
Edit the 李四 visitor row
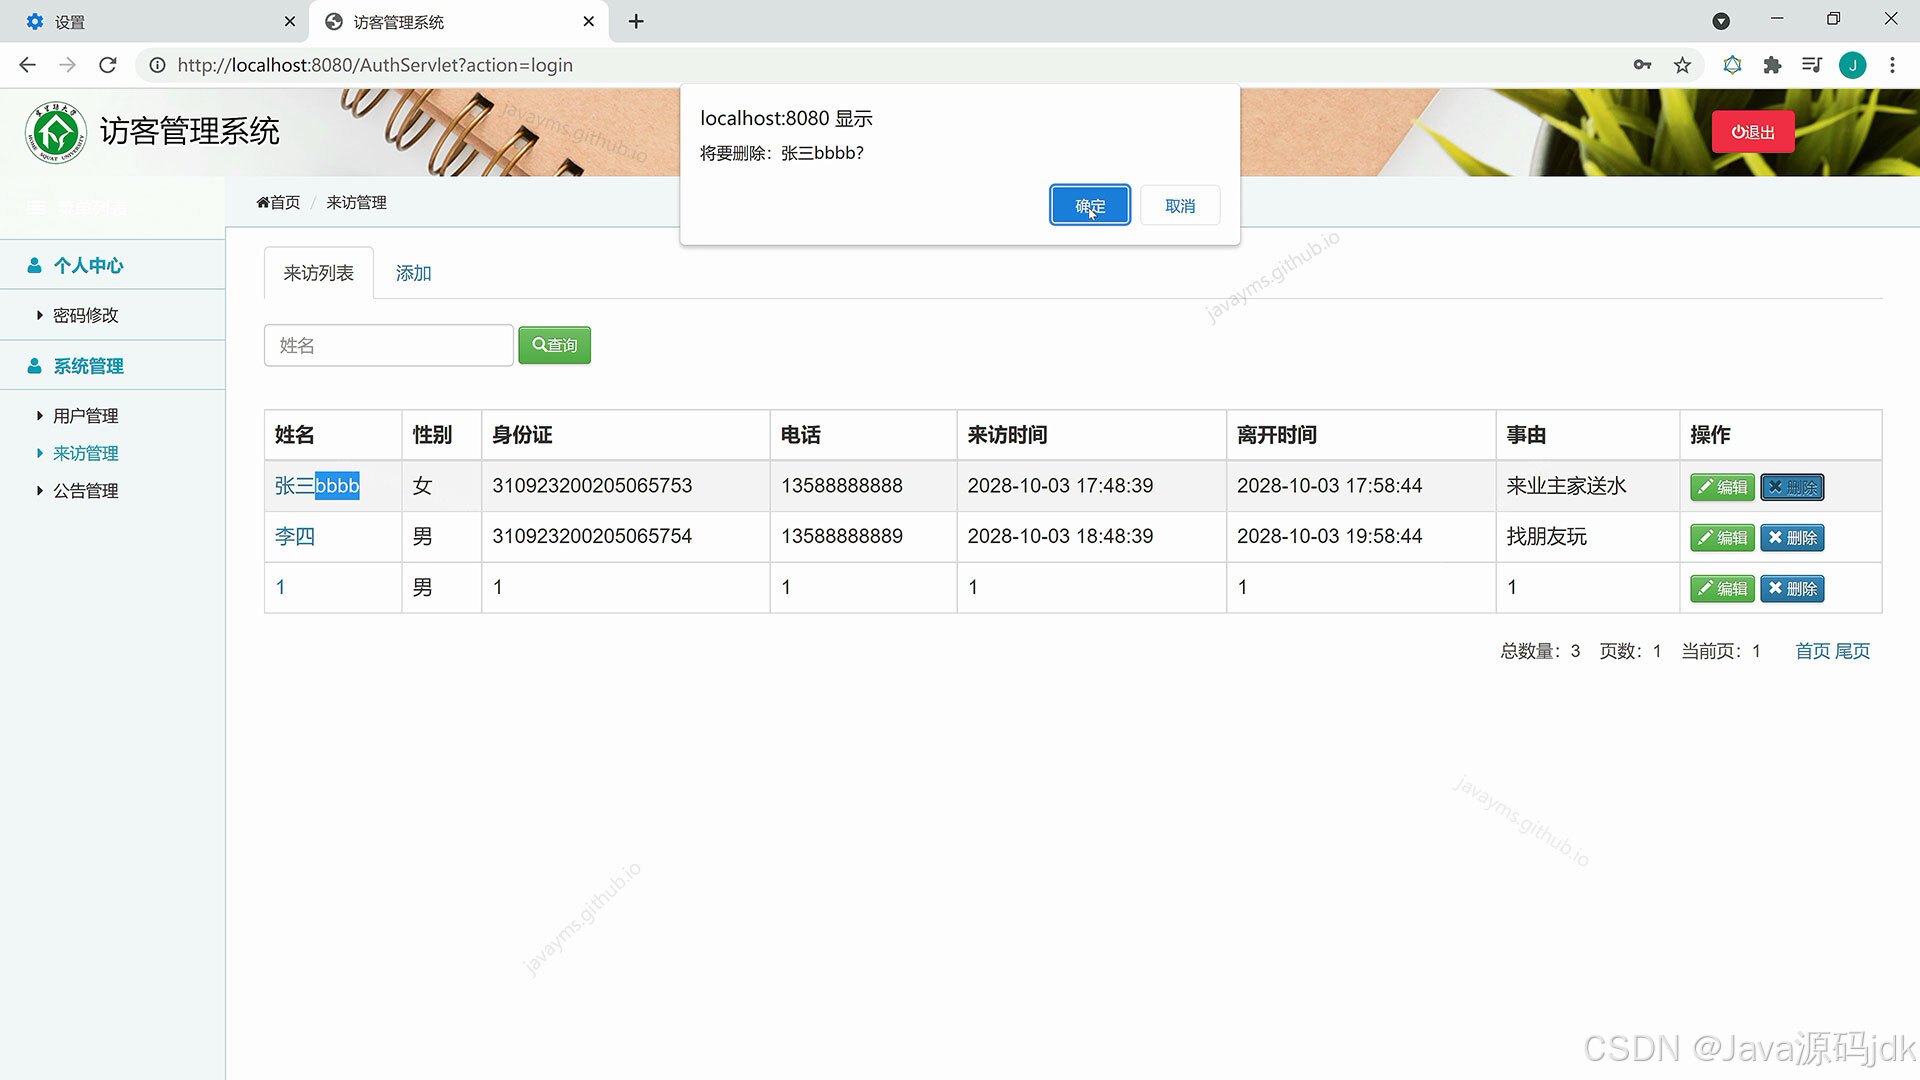coord(1722,538)
